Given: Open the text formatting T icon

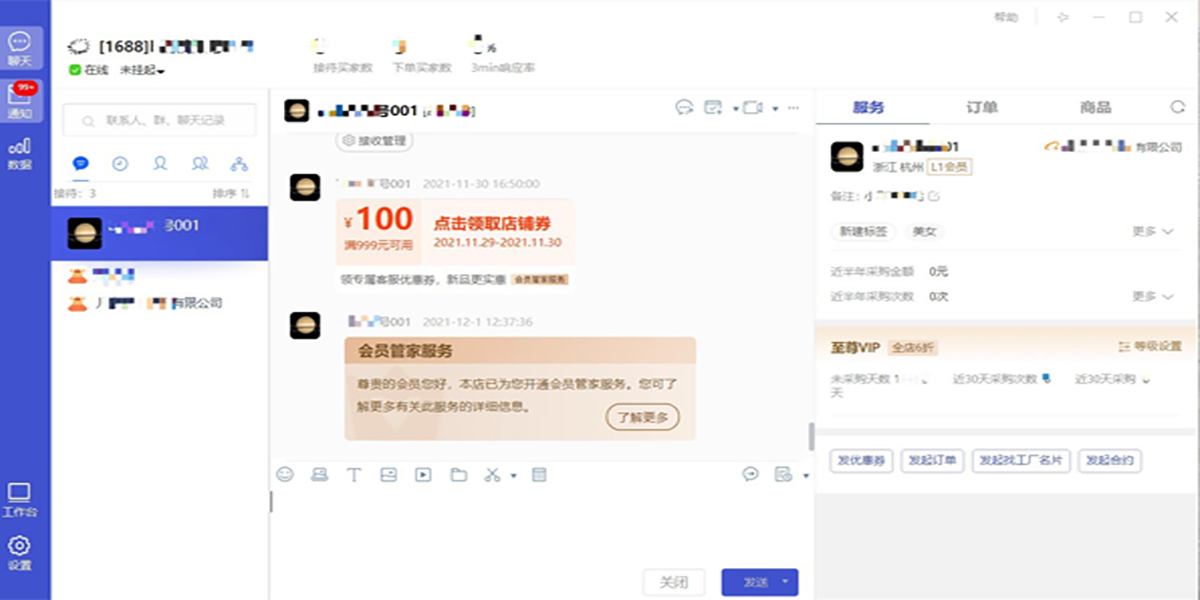Looking at the screenshot, I should pyautogui.click(x=354, y=474).
